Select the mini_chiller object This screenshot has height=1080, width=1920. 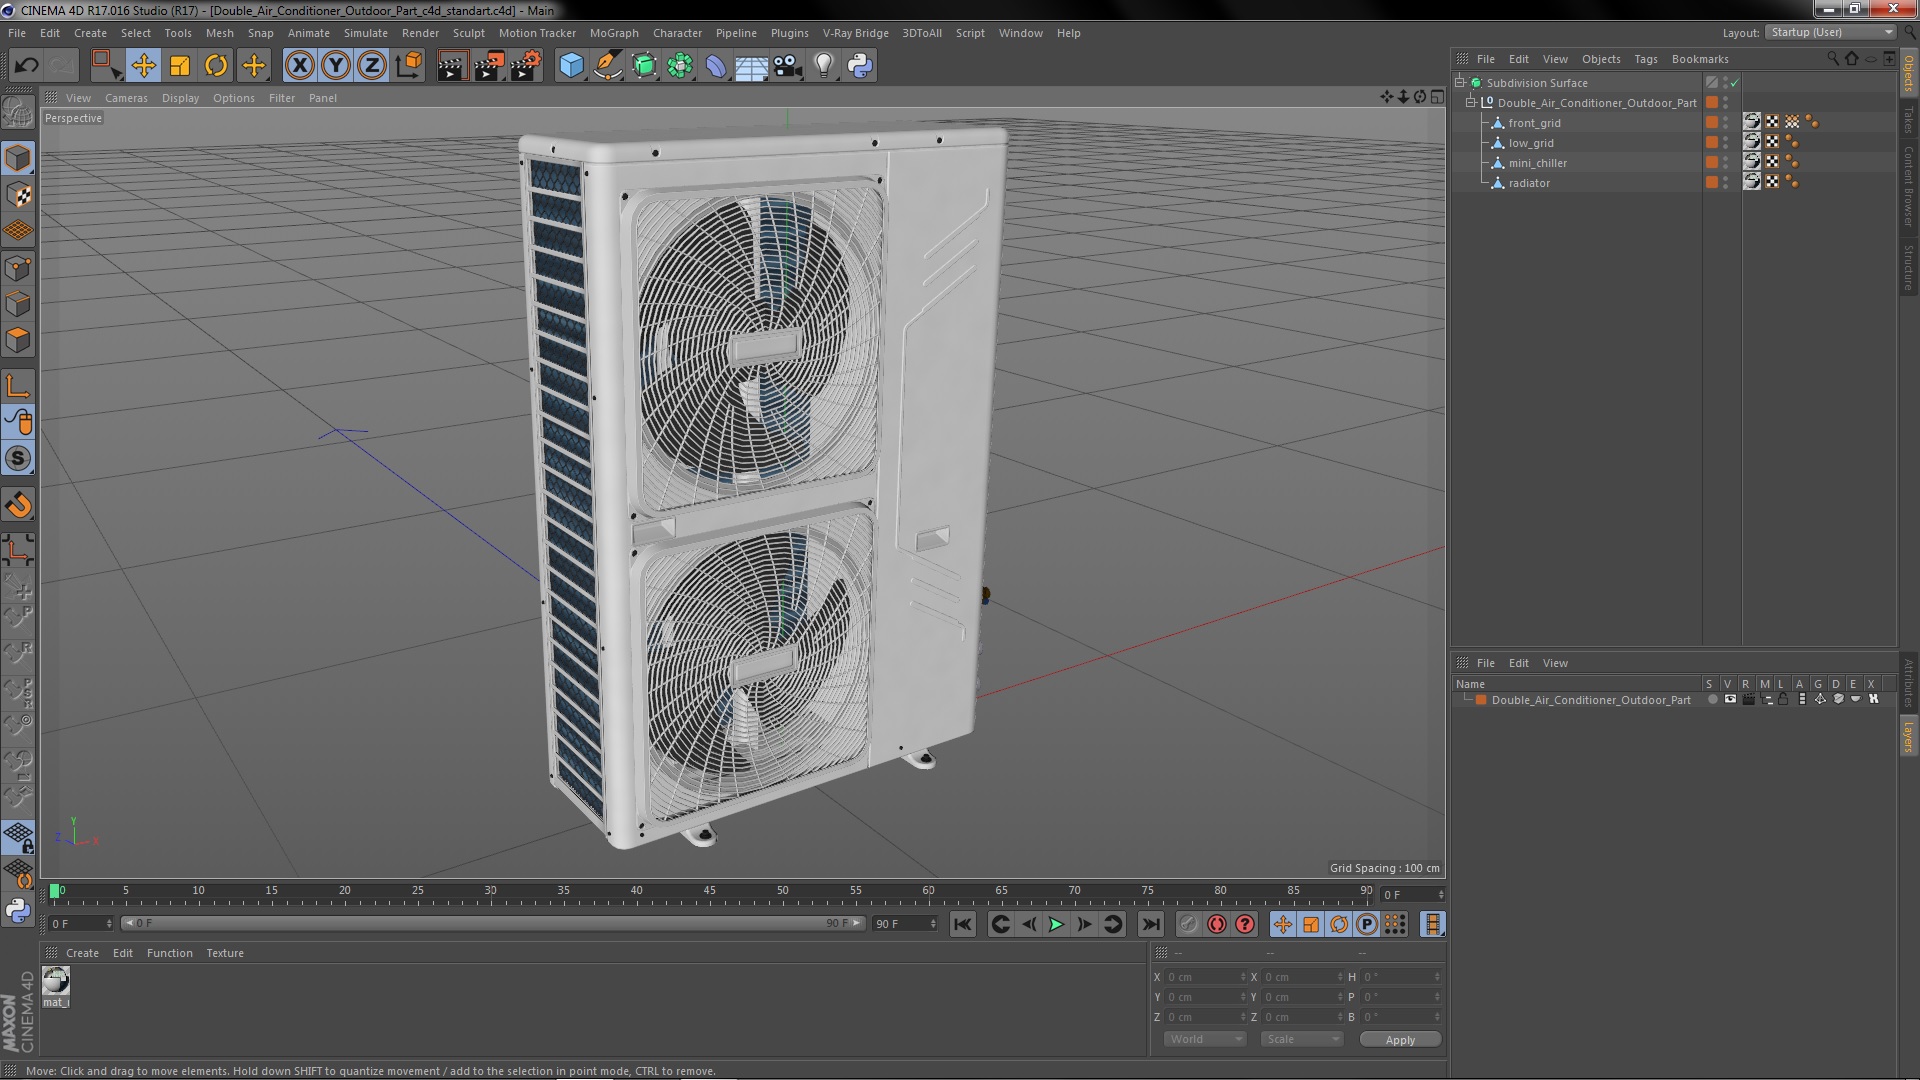[1537, 163]
